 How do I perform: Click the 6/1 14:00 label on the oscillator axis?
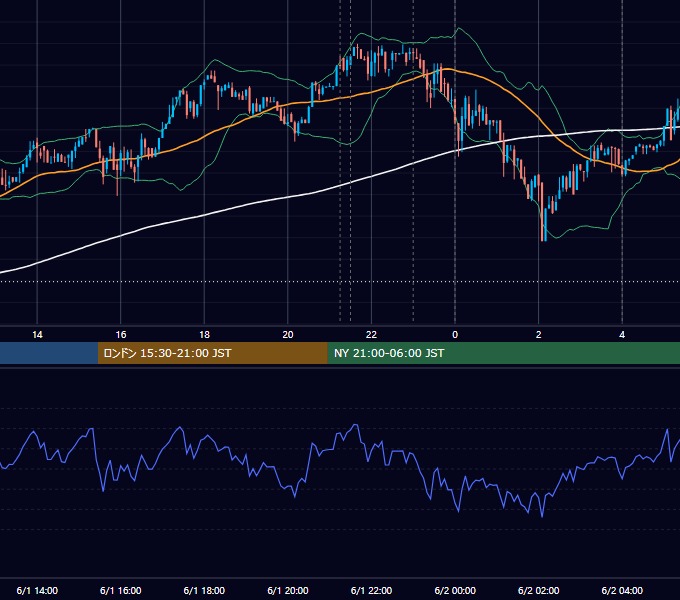pyautogui.click(x=37, y=590)
